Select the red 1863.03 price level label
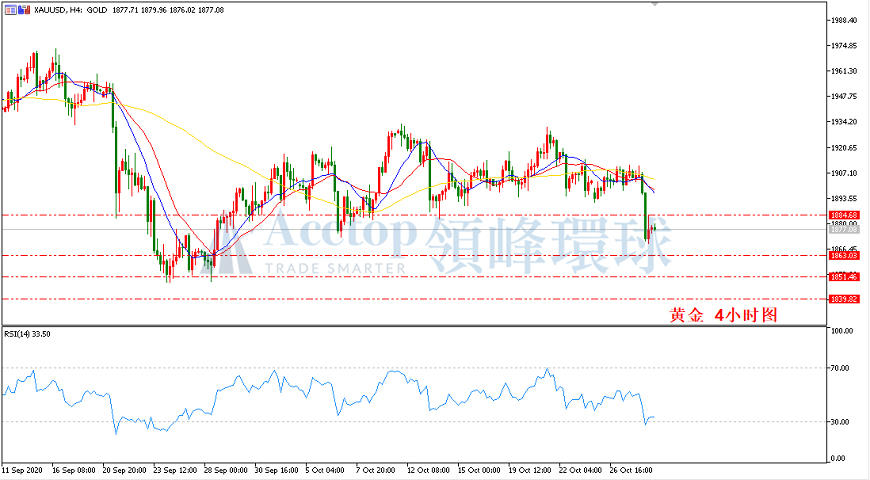Image resolution: width=870 pixels, height=480 pixels. [844, 256]
